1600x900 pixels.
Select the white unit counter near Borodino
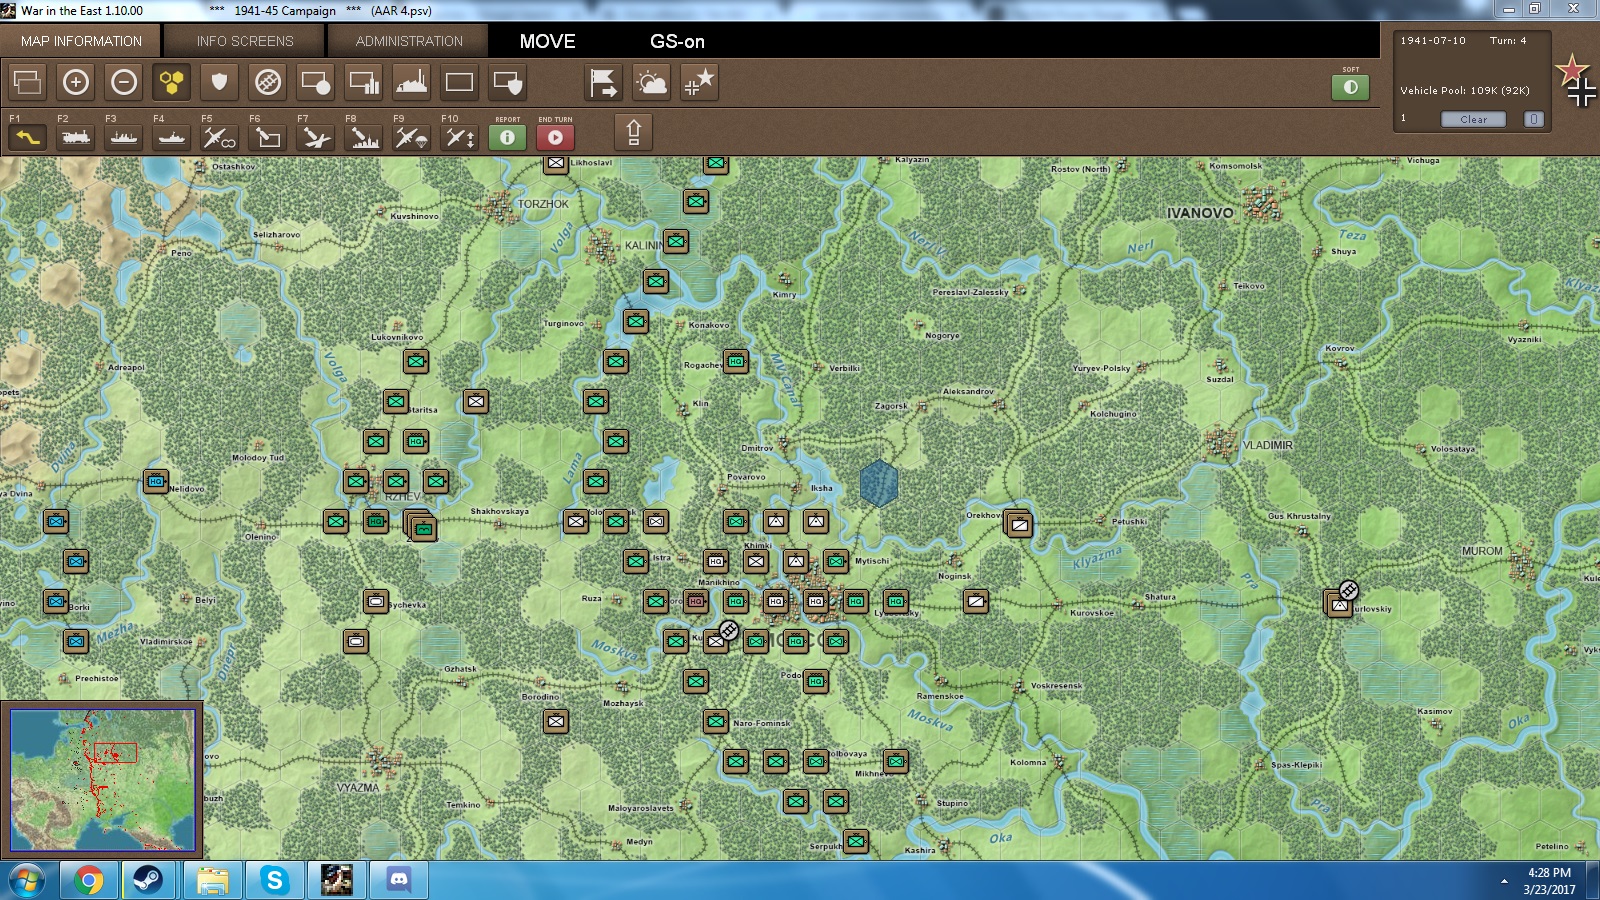click(556, 721)
